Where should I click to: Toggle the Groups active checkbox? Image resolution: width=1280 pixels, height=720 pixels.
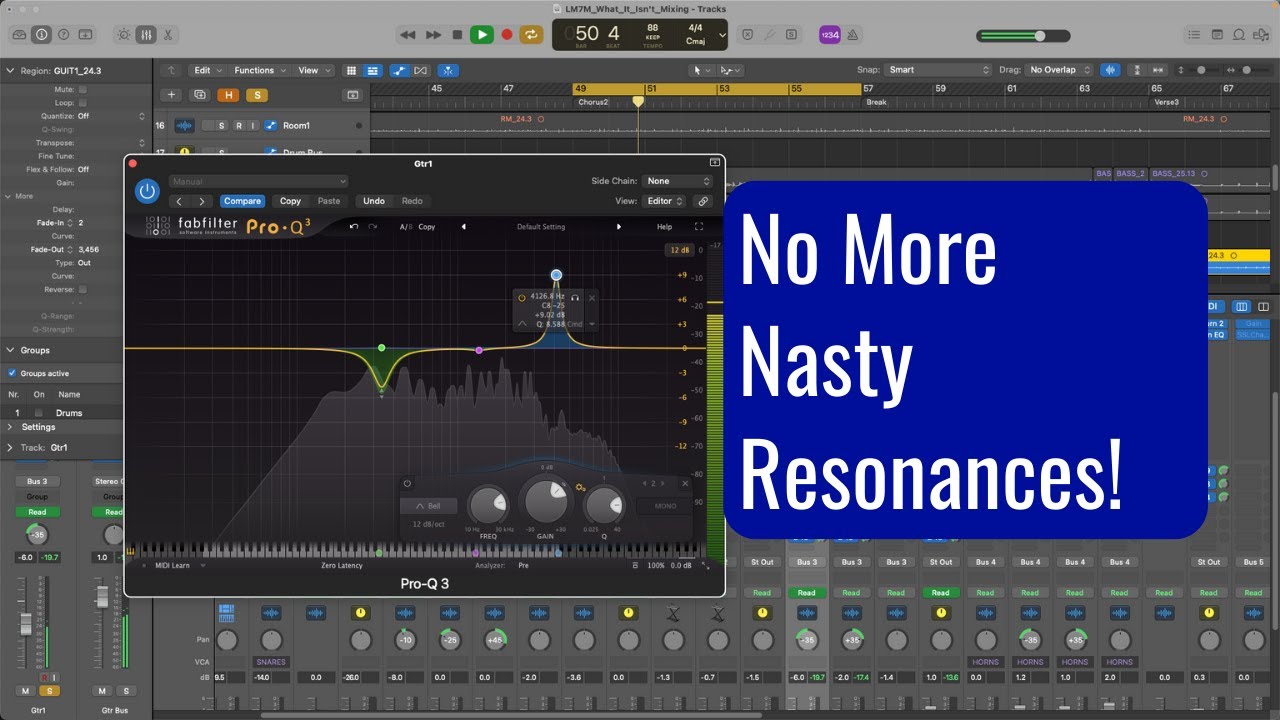coord(12,373)
